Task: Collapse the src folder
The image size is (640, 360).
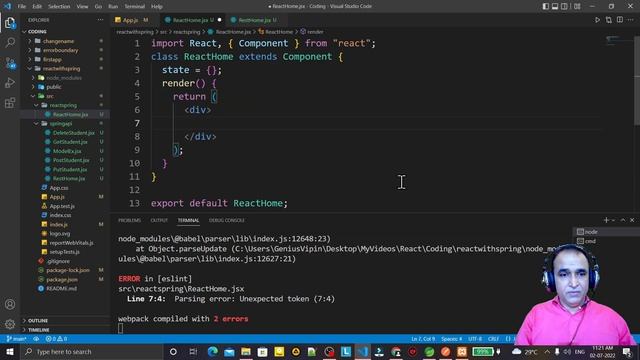Action: click(x=49, y=96)
